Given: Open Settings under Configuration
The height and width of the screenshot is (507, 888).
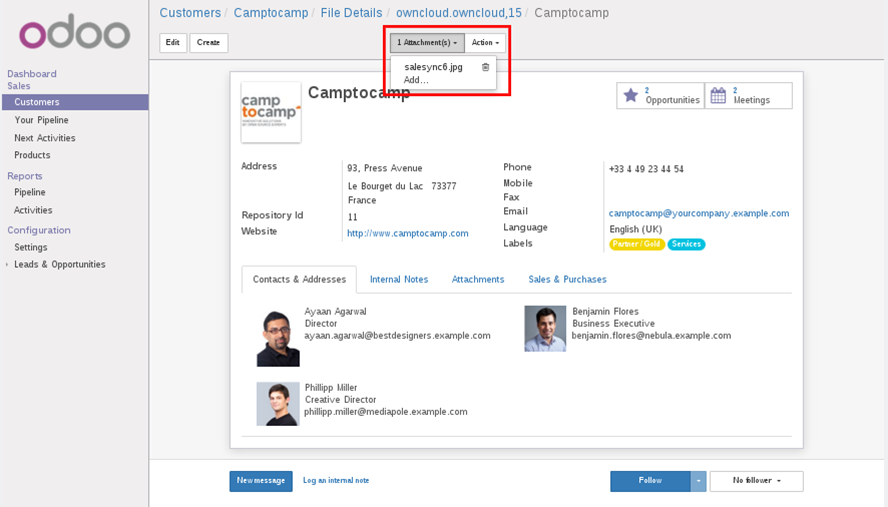Looking at the screenshot, I should click(x=31, y=248).
